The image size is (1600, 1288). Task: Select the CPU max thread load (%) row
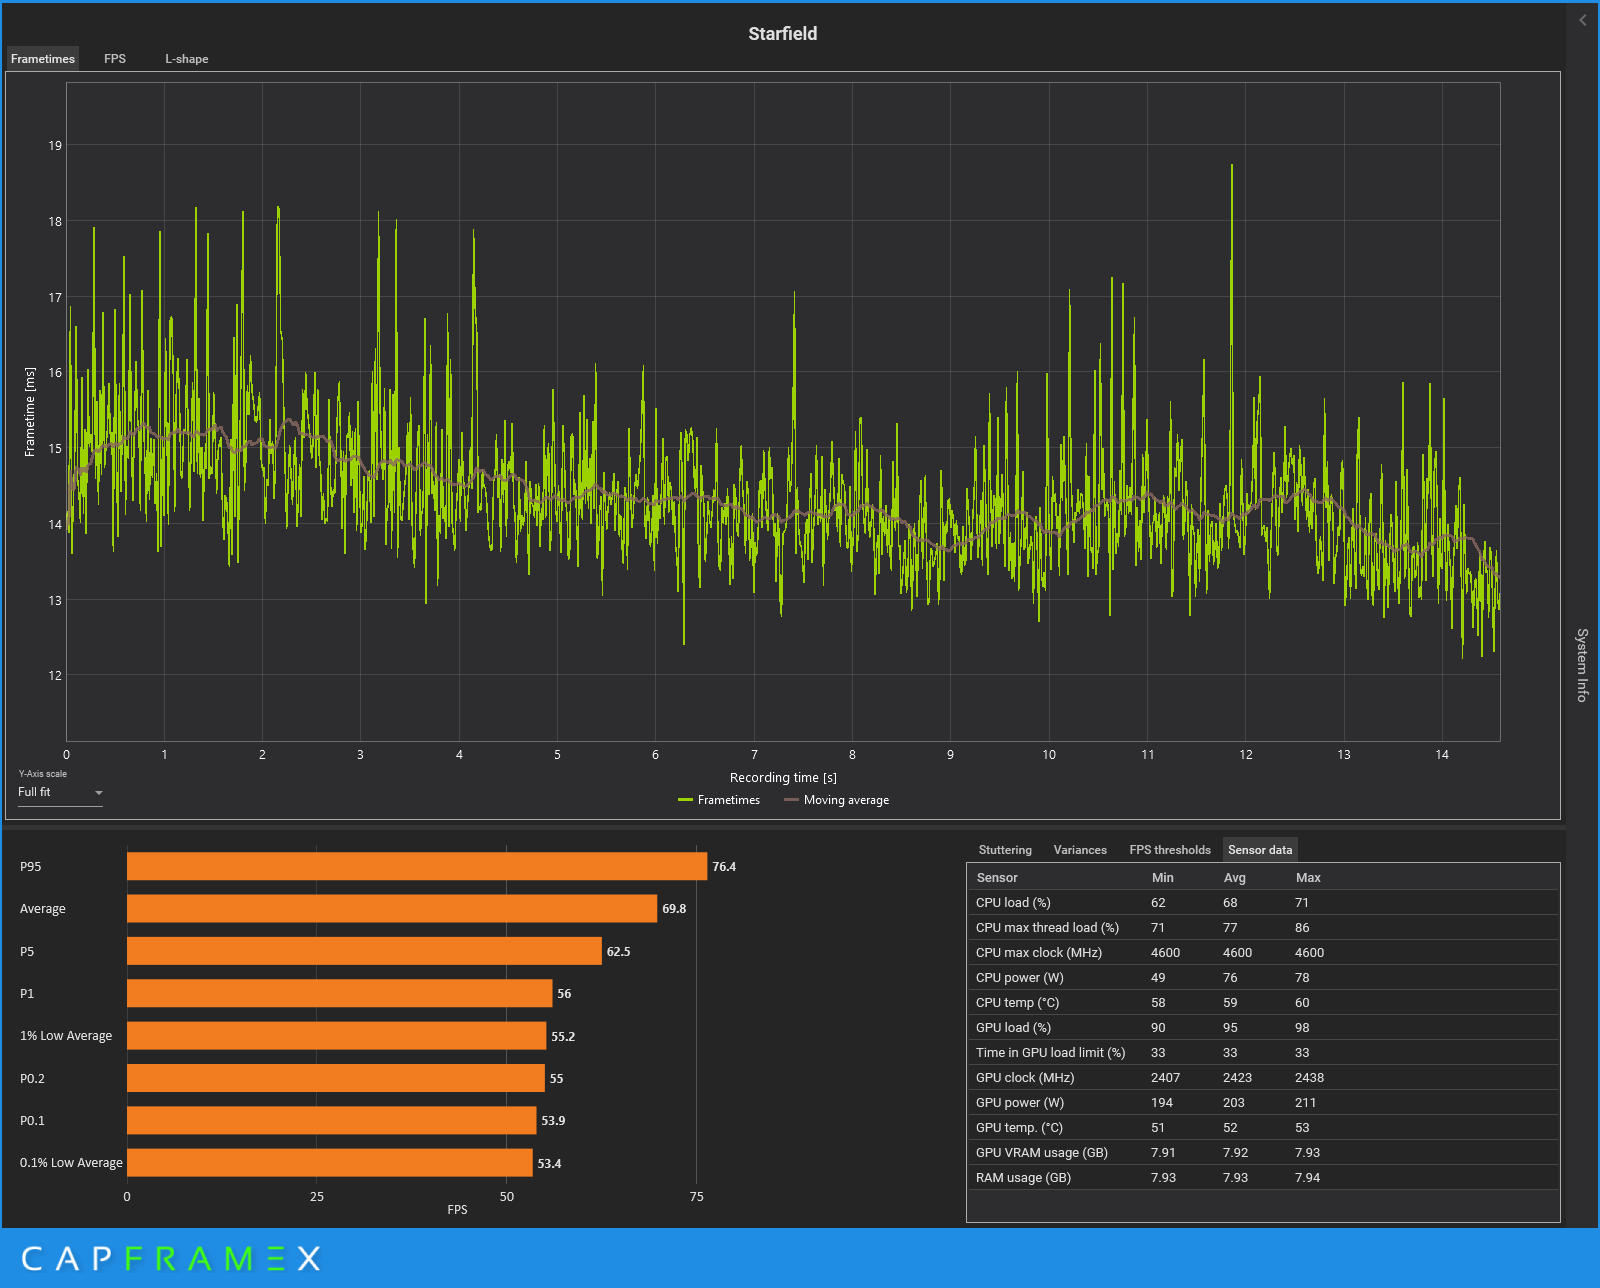tap(1263, 927)
